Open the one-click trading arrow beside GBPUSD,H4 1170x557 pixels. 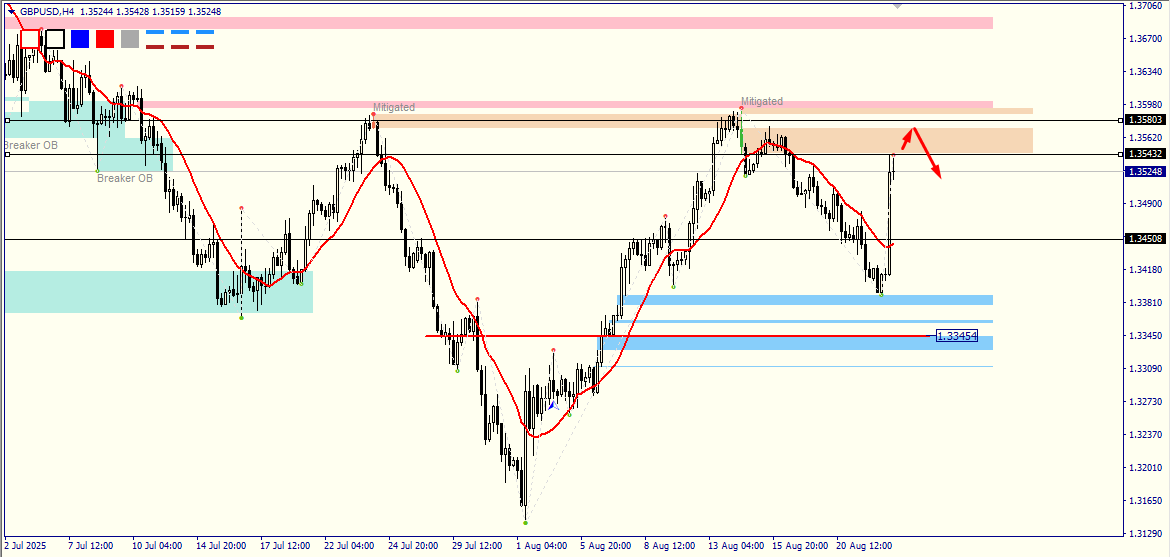pyautogui.click(x=11, y=11)
